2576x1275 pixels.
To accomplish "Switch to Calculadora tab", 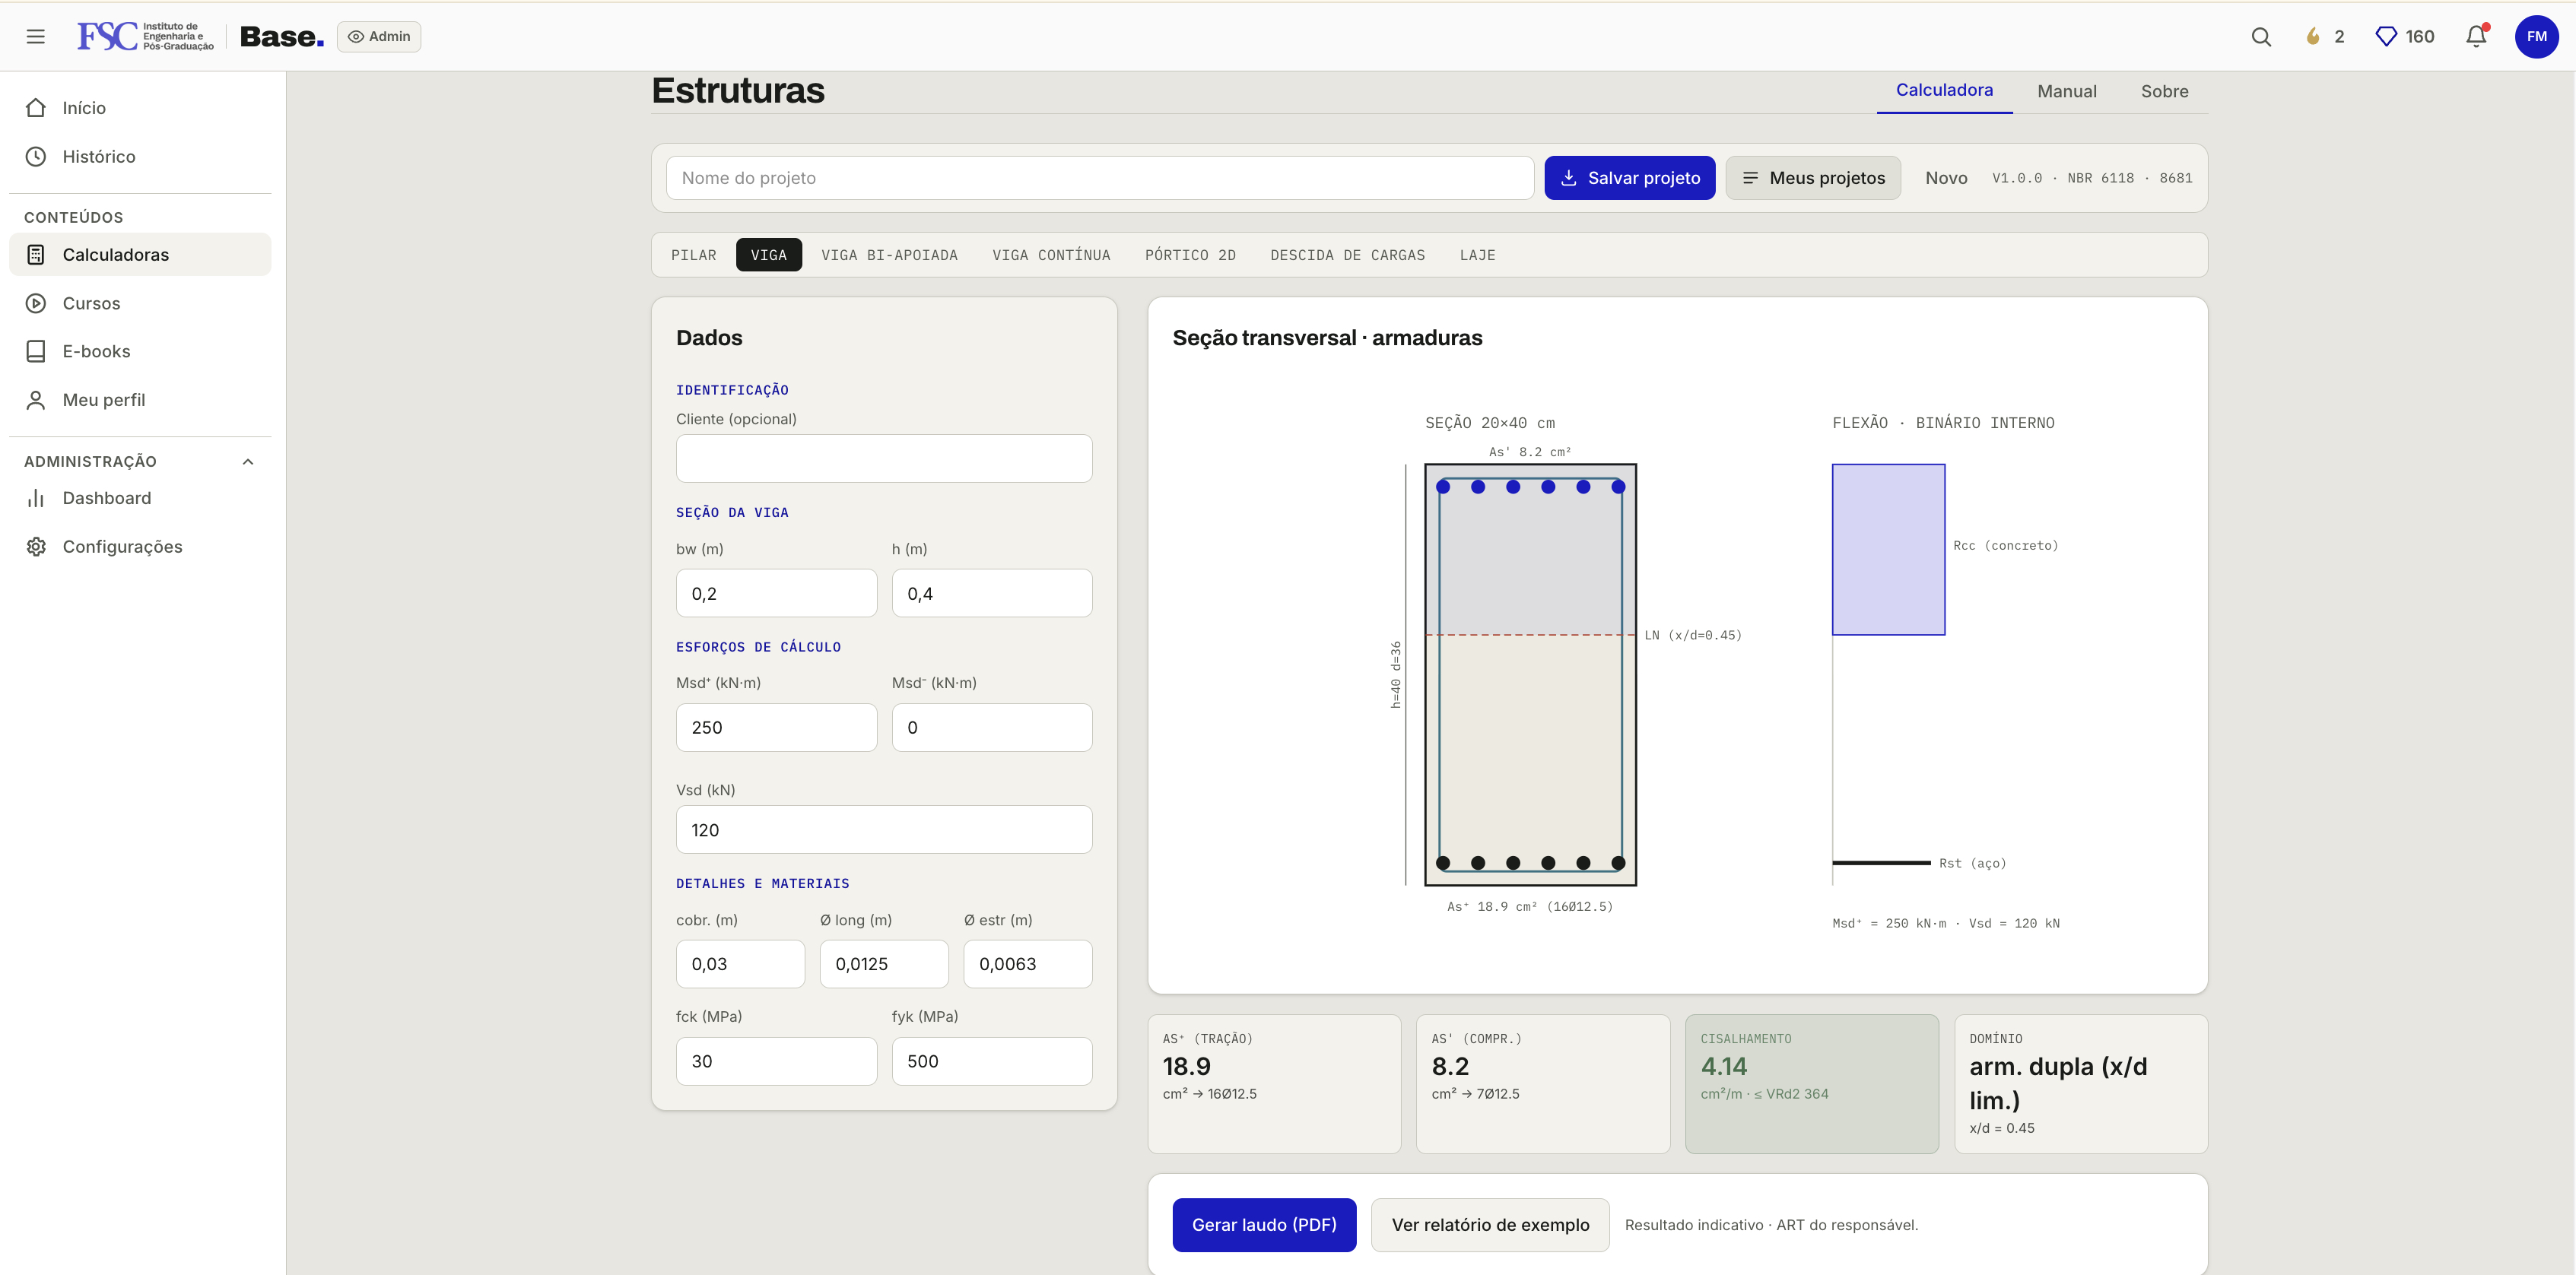I will (x=1944, y=91).
